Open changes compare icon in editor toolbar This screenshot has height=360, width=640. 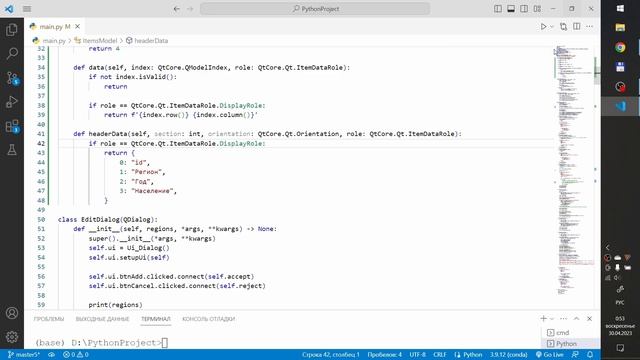click(563, 27)
